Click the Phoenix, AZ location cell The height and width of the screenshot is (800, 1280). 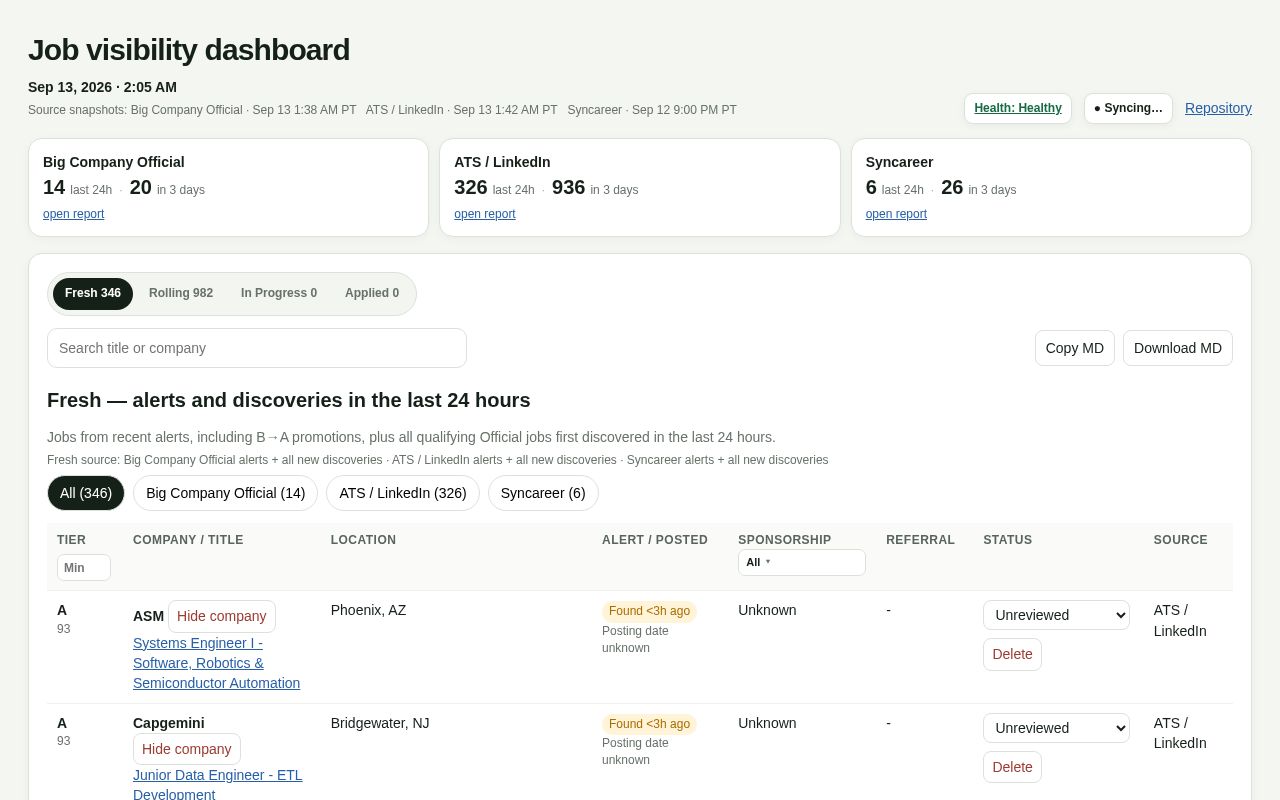pos(368,610)
